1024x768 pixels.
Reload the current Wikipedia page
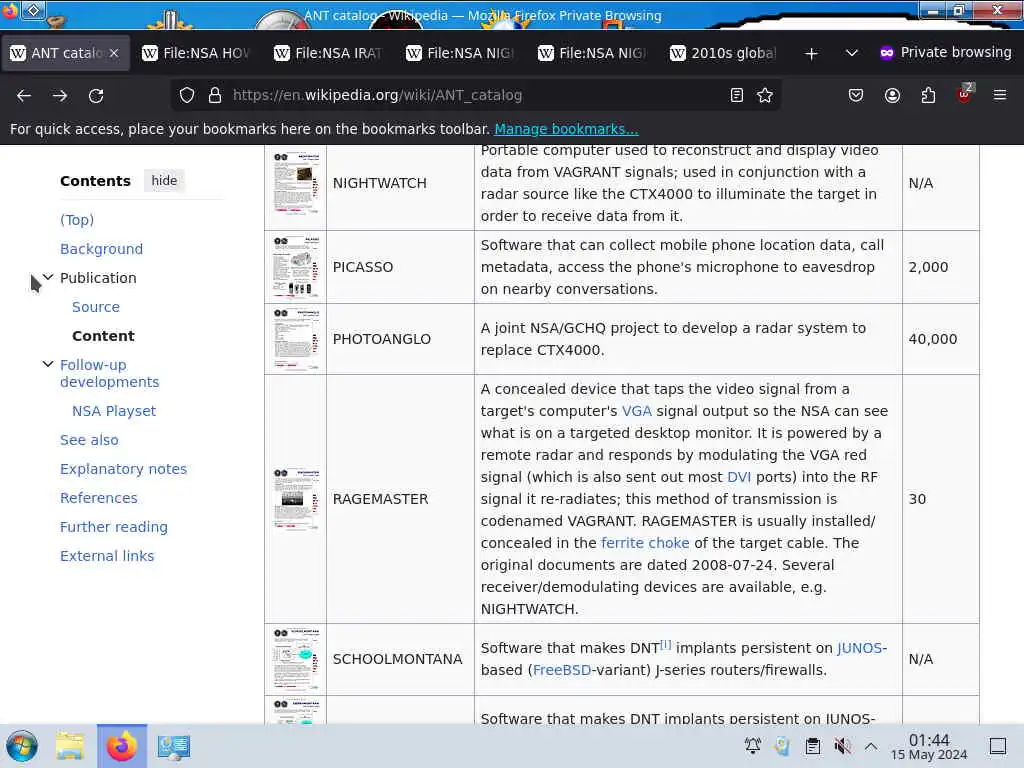(96, 95)
